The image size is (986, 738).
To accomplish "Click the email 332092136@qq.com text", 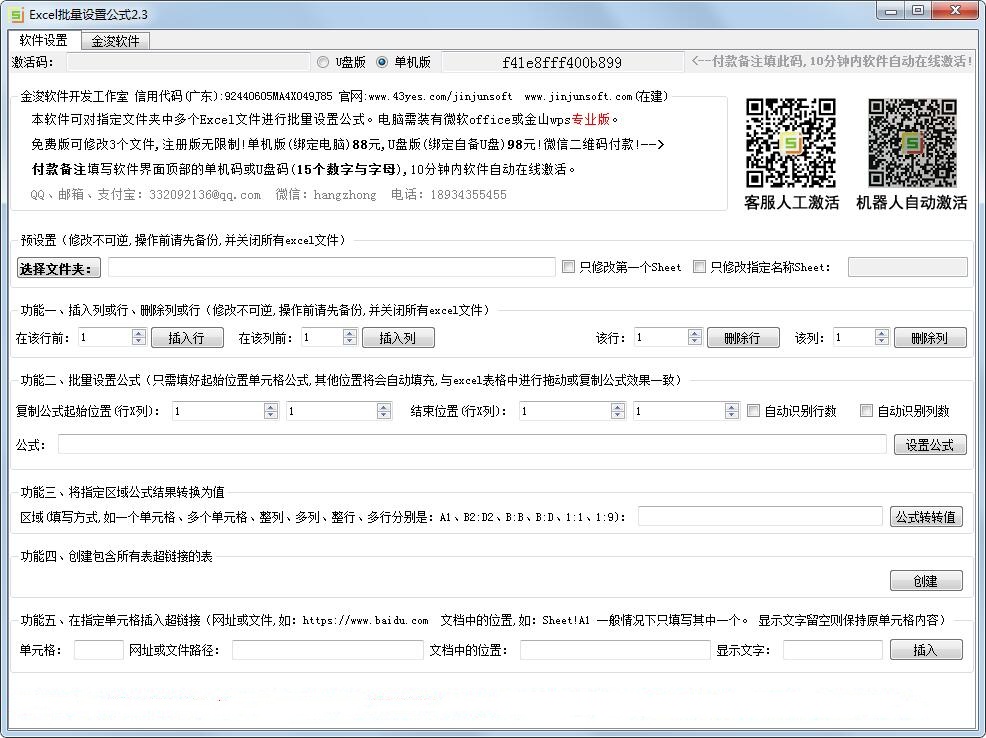I will point(205,195).
